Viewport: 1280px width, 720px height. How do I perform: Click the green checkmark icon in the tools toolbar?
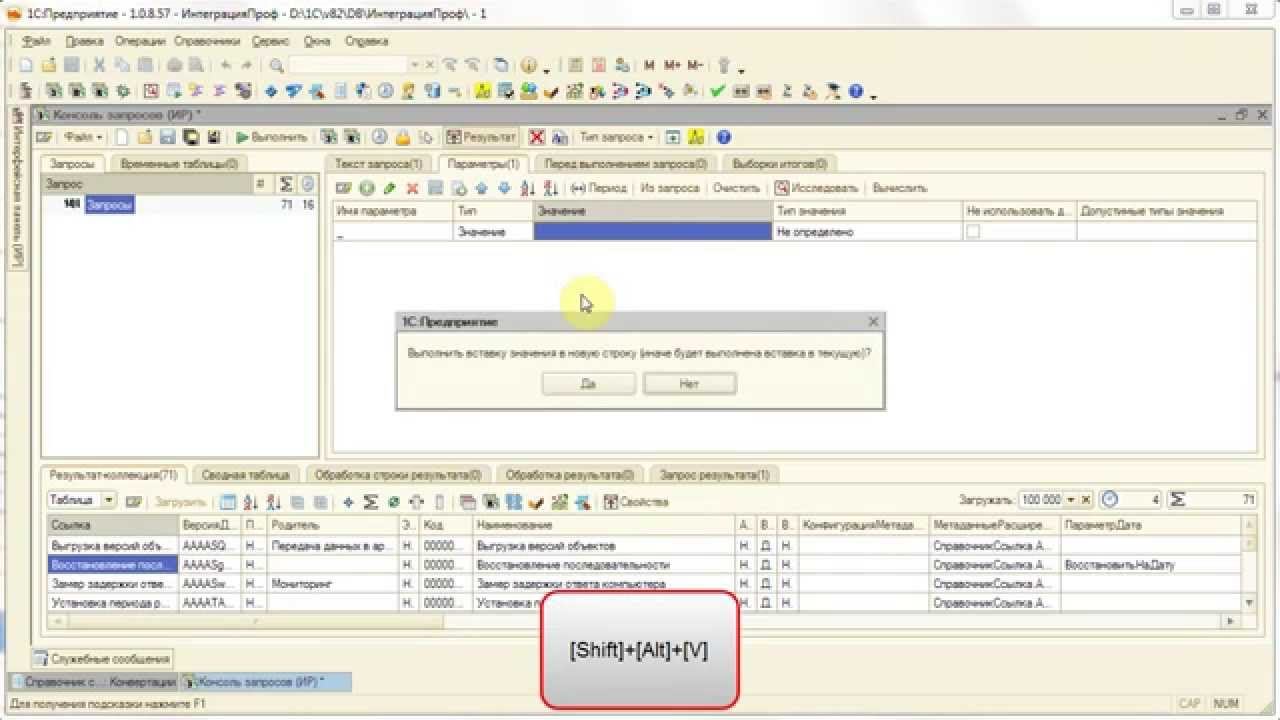[x=717, y=91]
